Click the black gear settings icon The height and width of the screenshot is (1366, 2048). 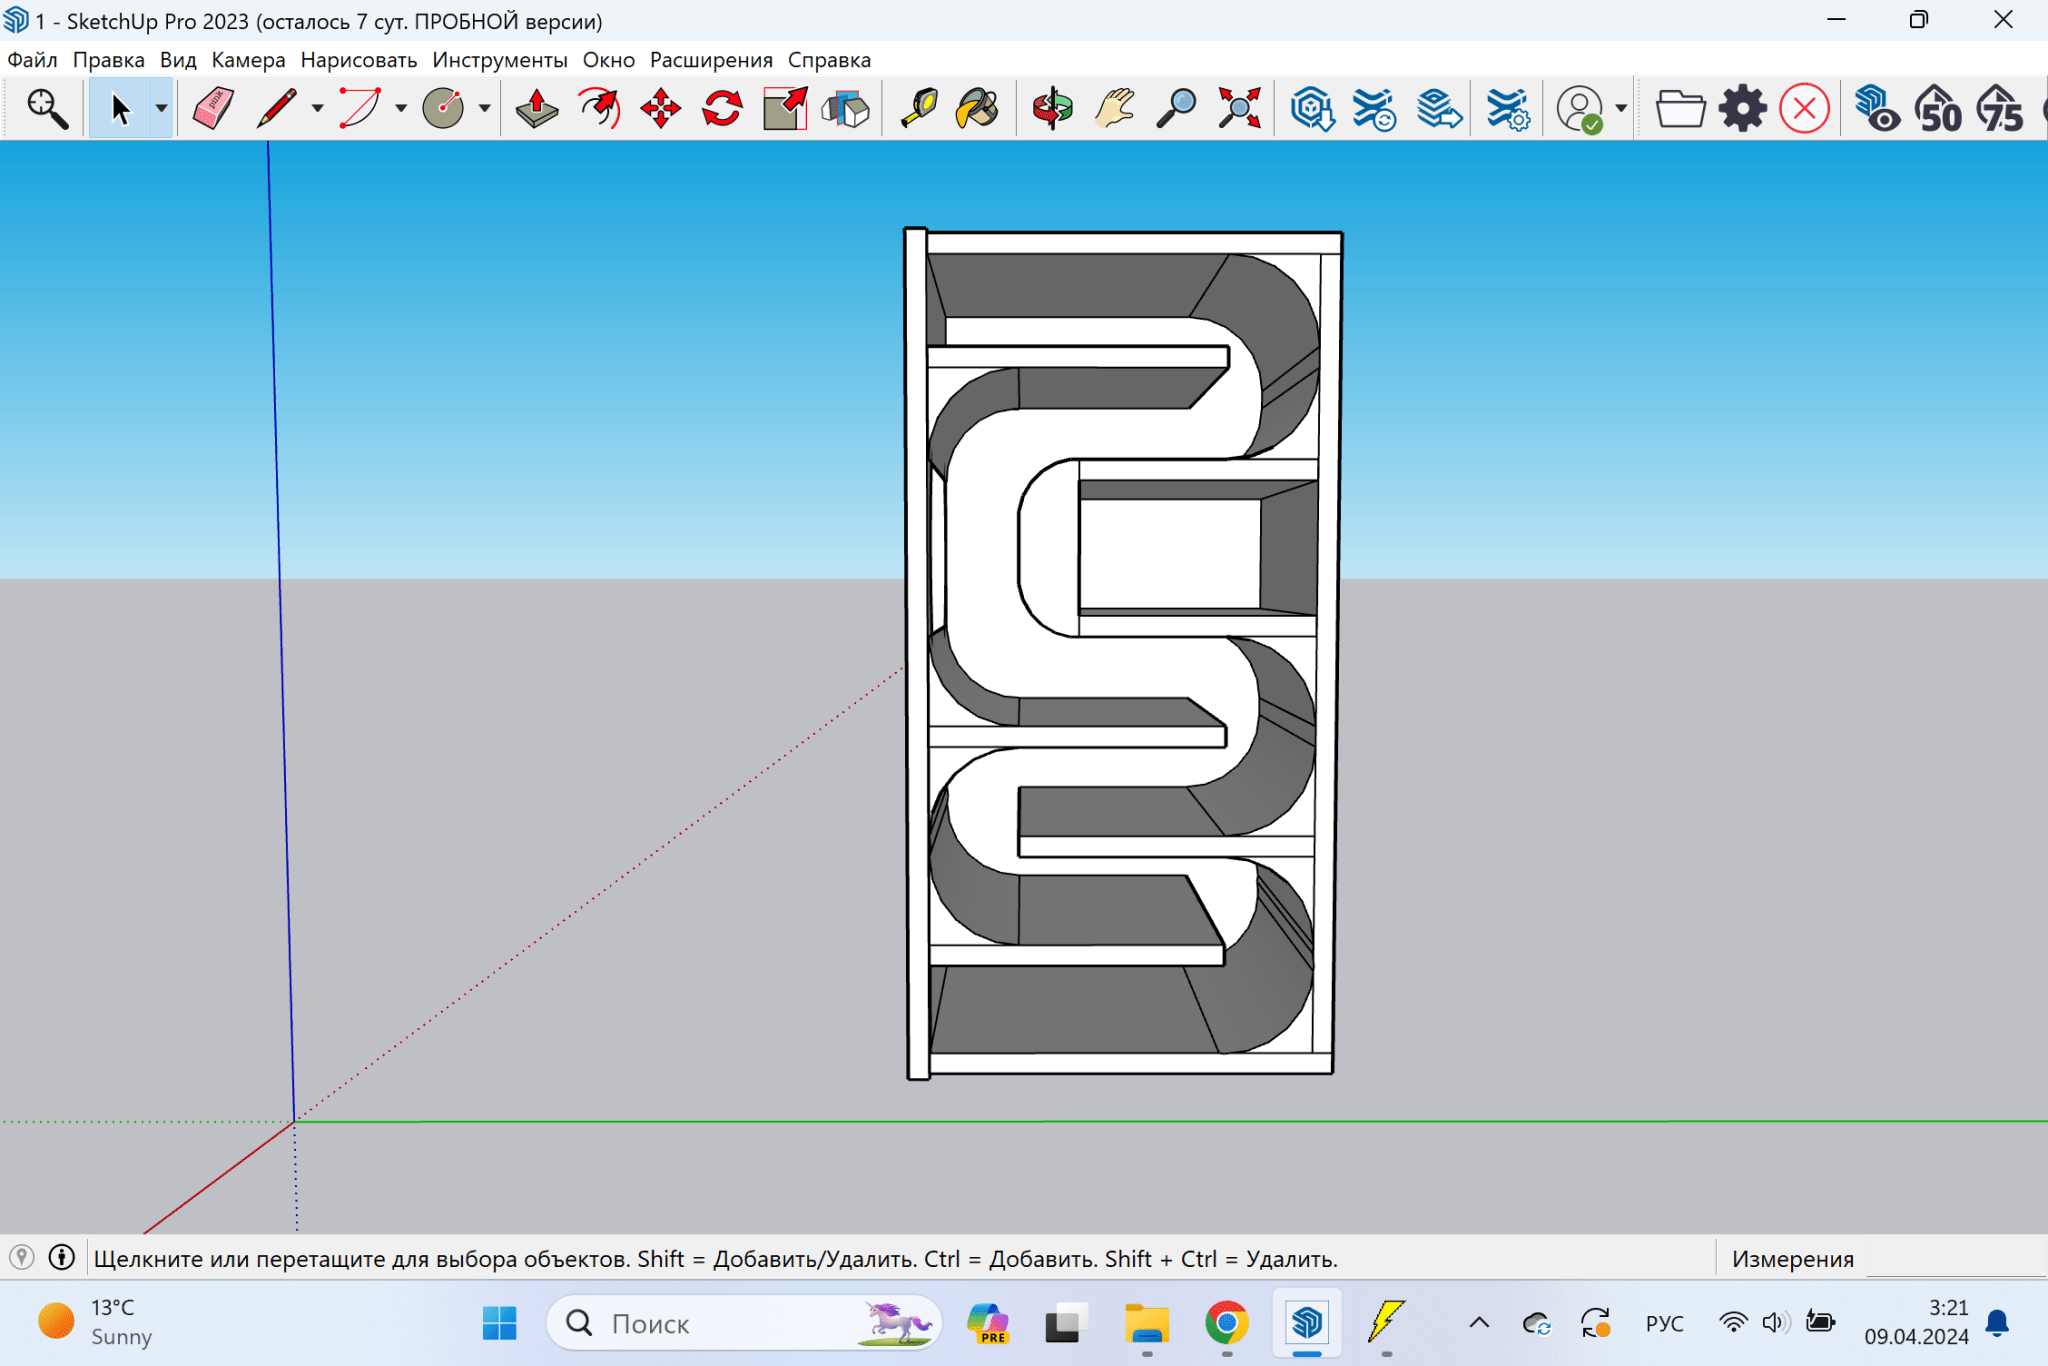pyautogui.click(x=1743, y=109)
